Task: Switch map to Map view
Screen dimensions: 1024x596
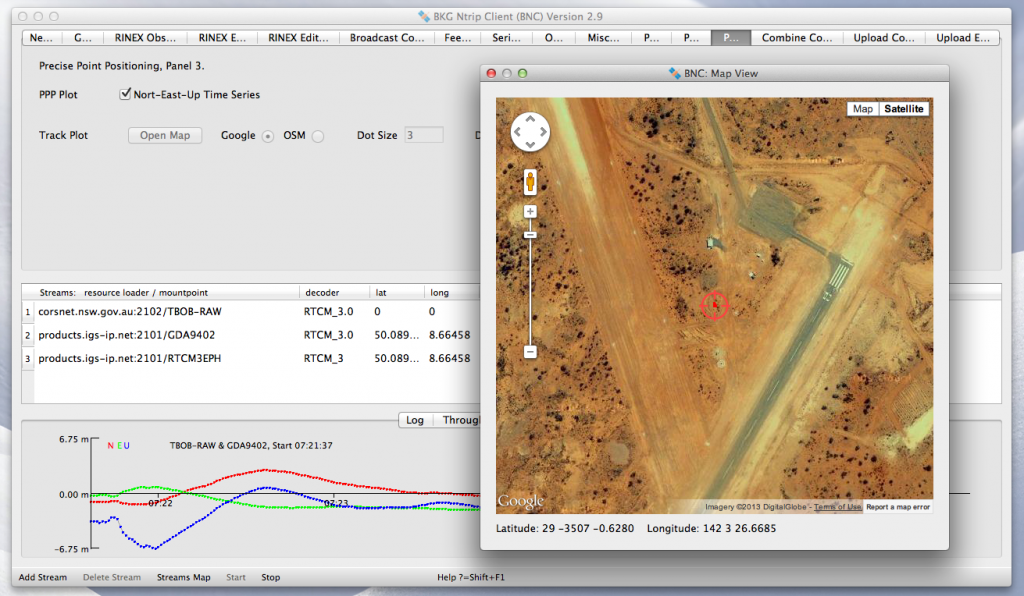Action: tap(862, 109)
